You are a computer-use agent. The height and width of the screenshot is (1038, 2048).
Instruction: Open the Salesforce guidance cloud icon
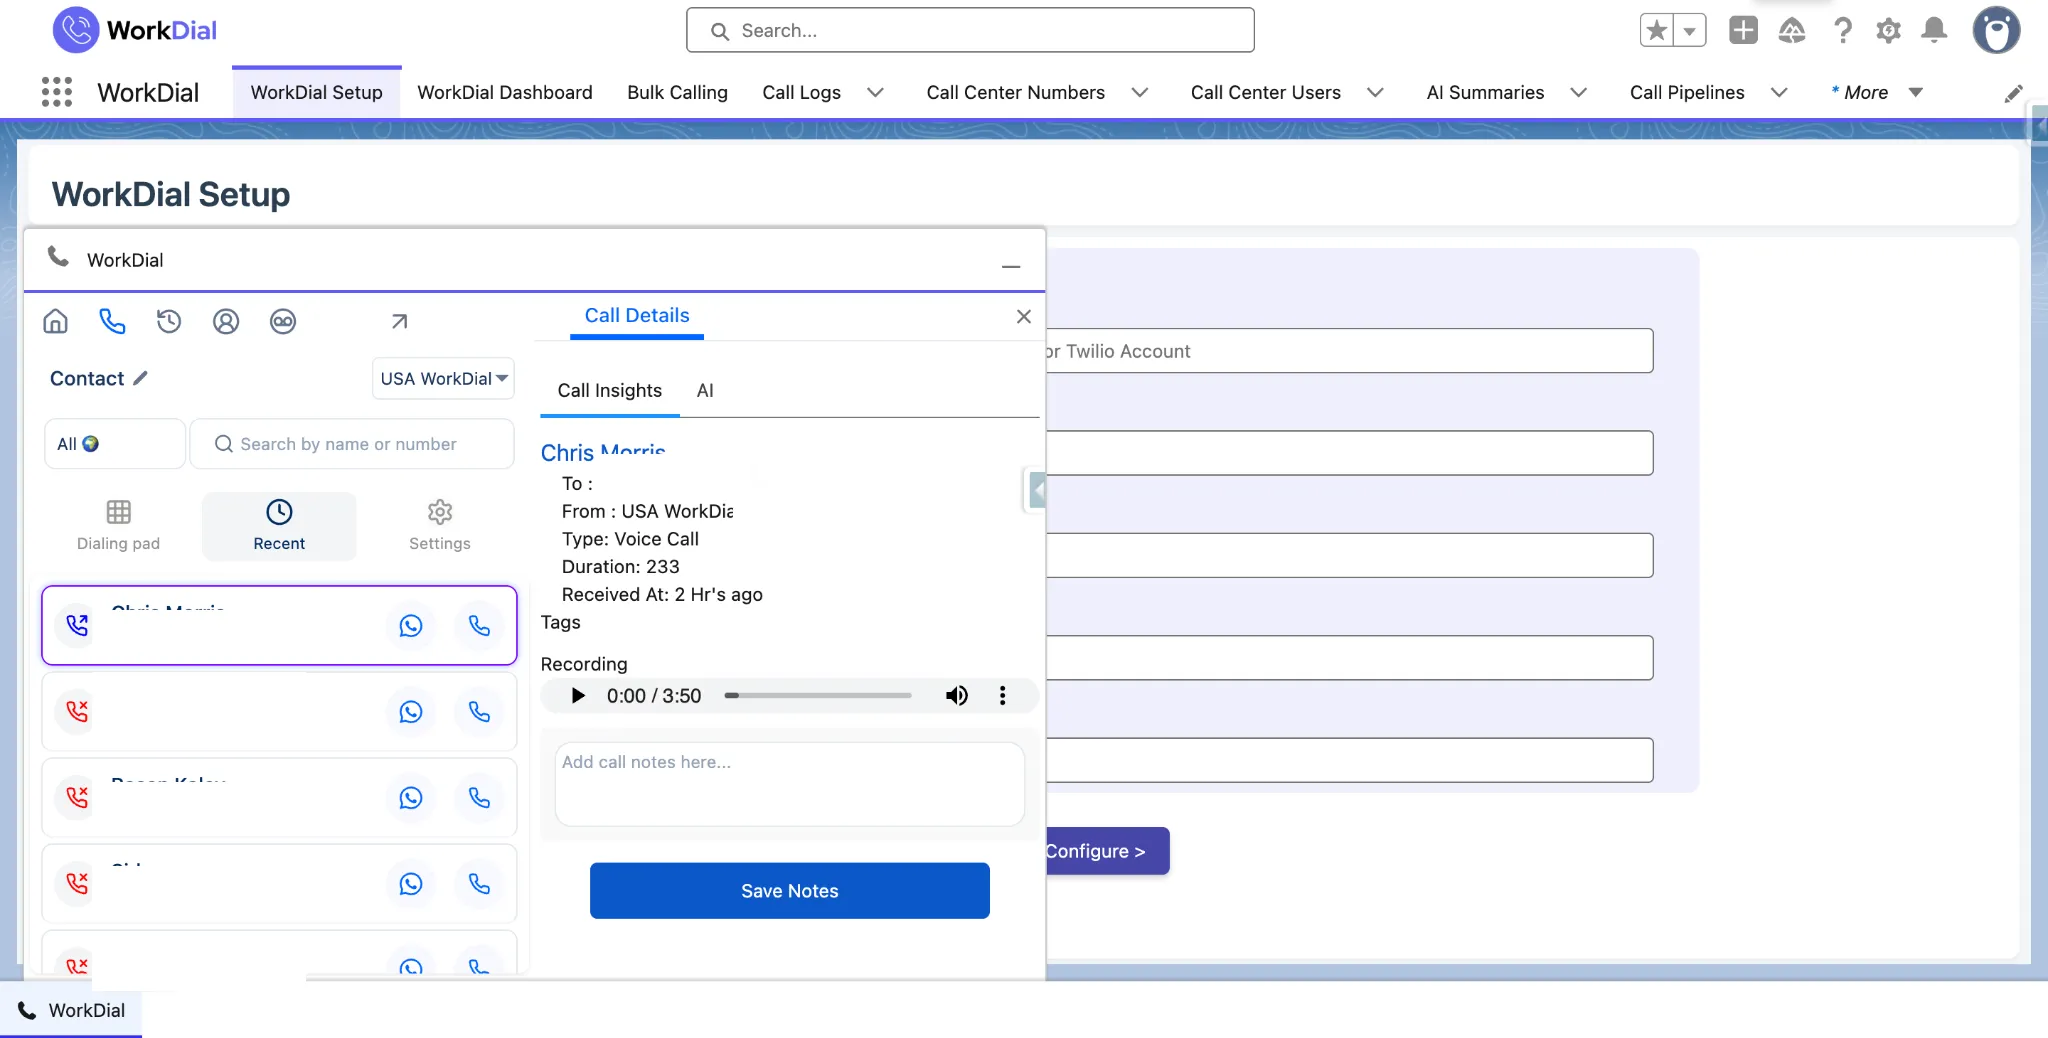[1792, 31]
